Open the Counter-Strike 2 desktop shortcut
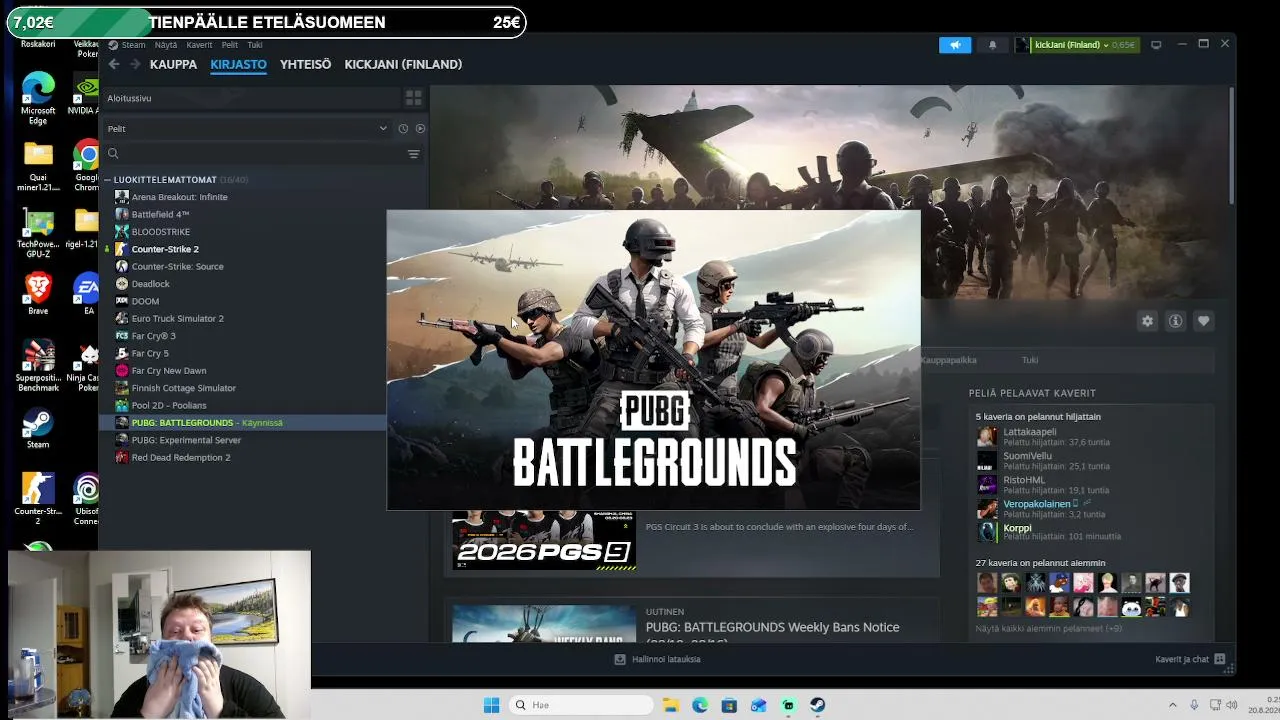The height and width of the screenshot is (720, 1280). (x=38, y=499)
